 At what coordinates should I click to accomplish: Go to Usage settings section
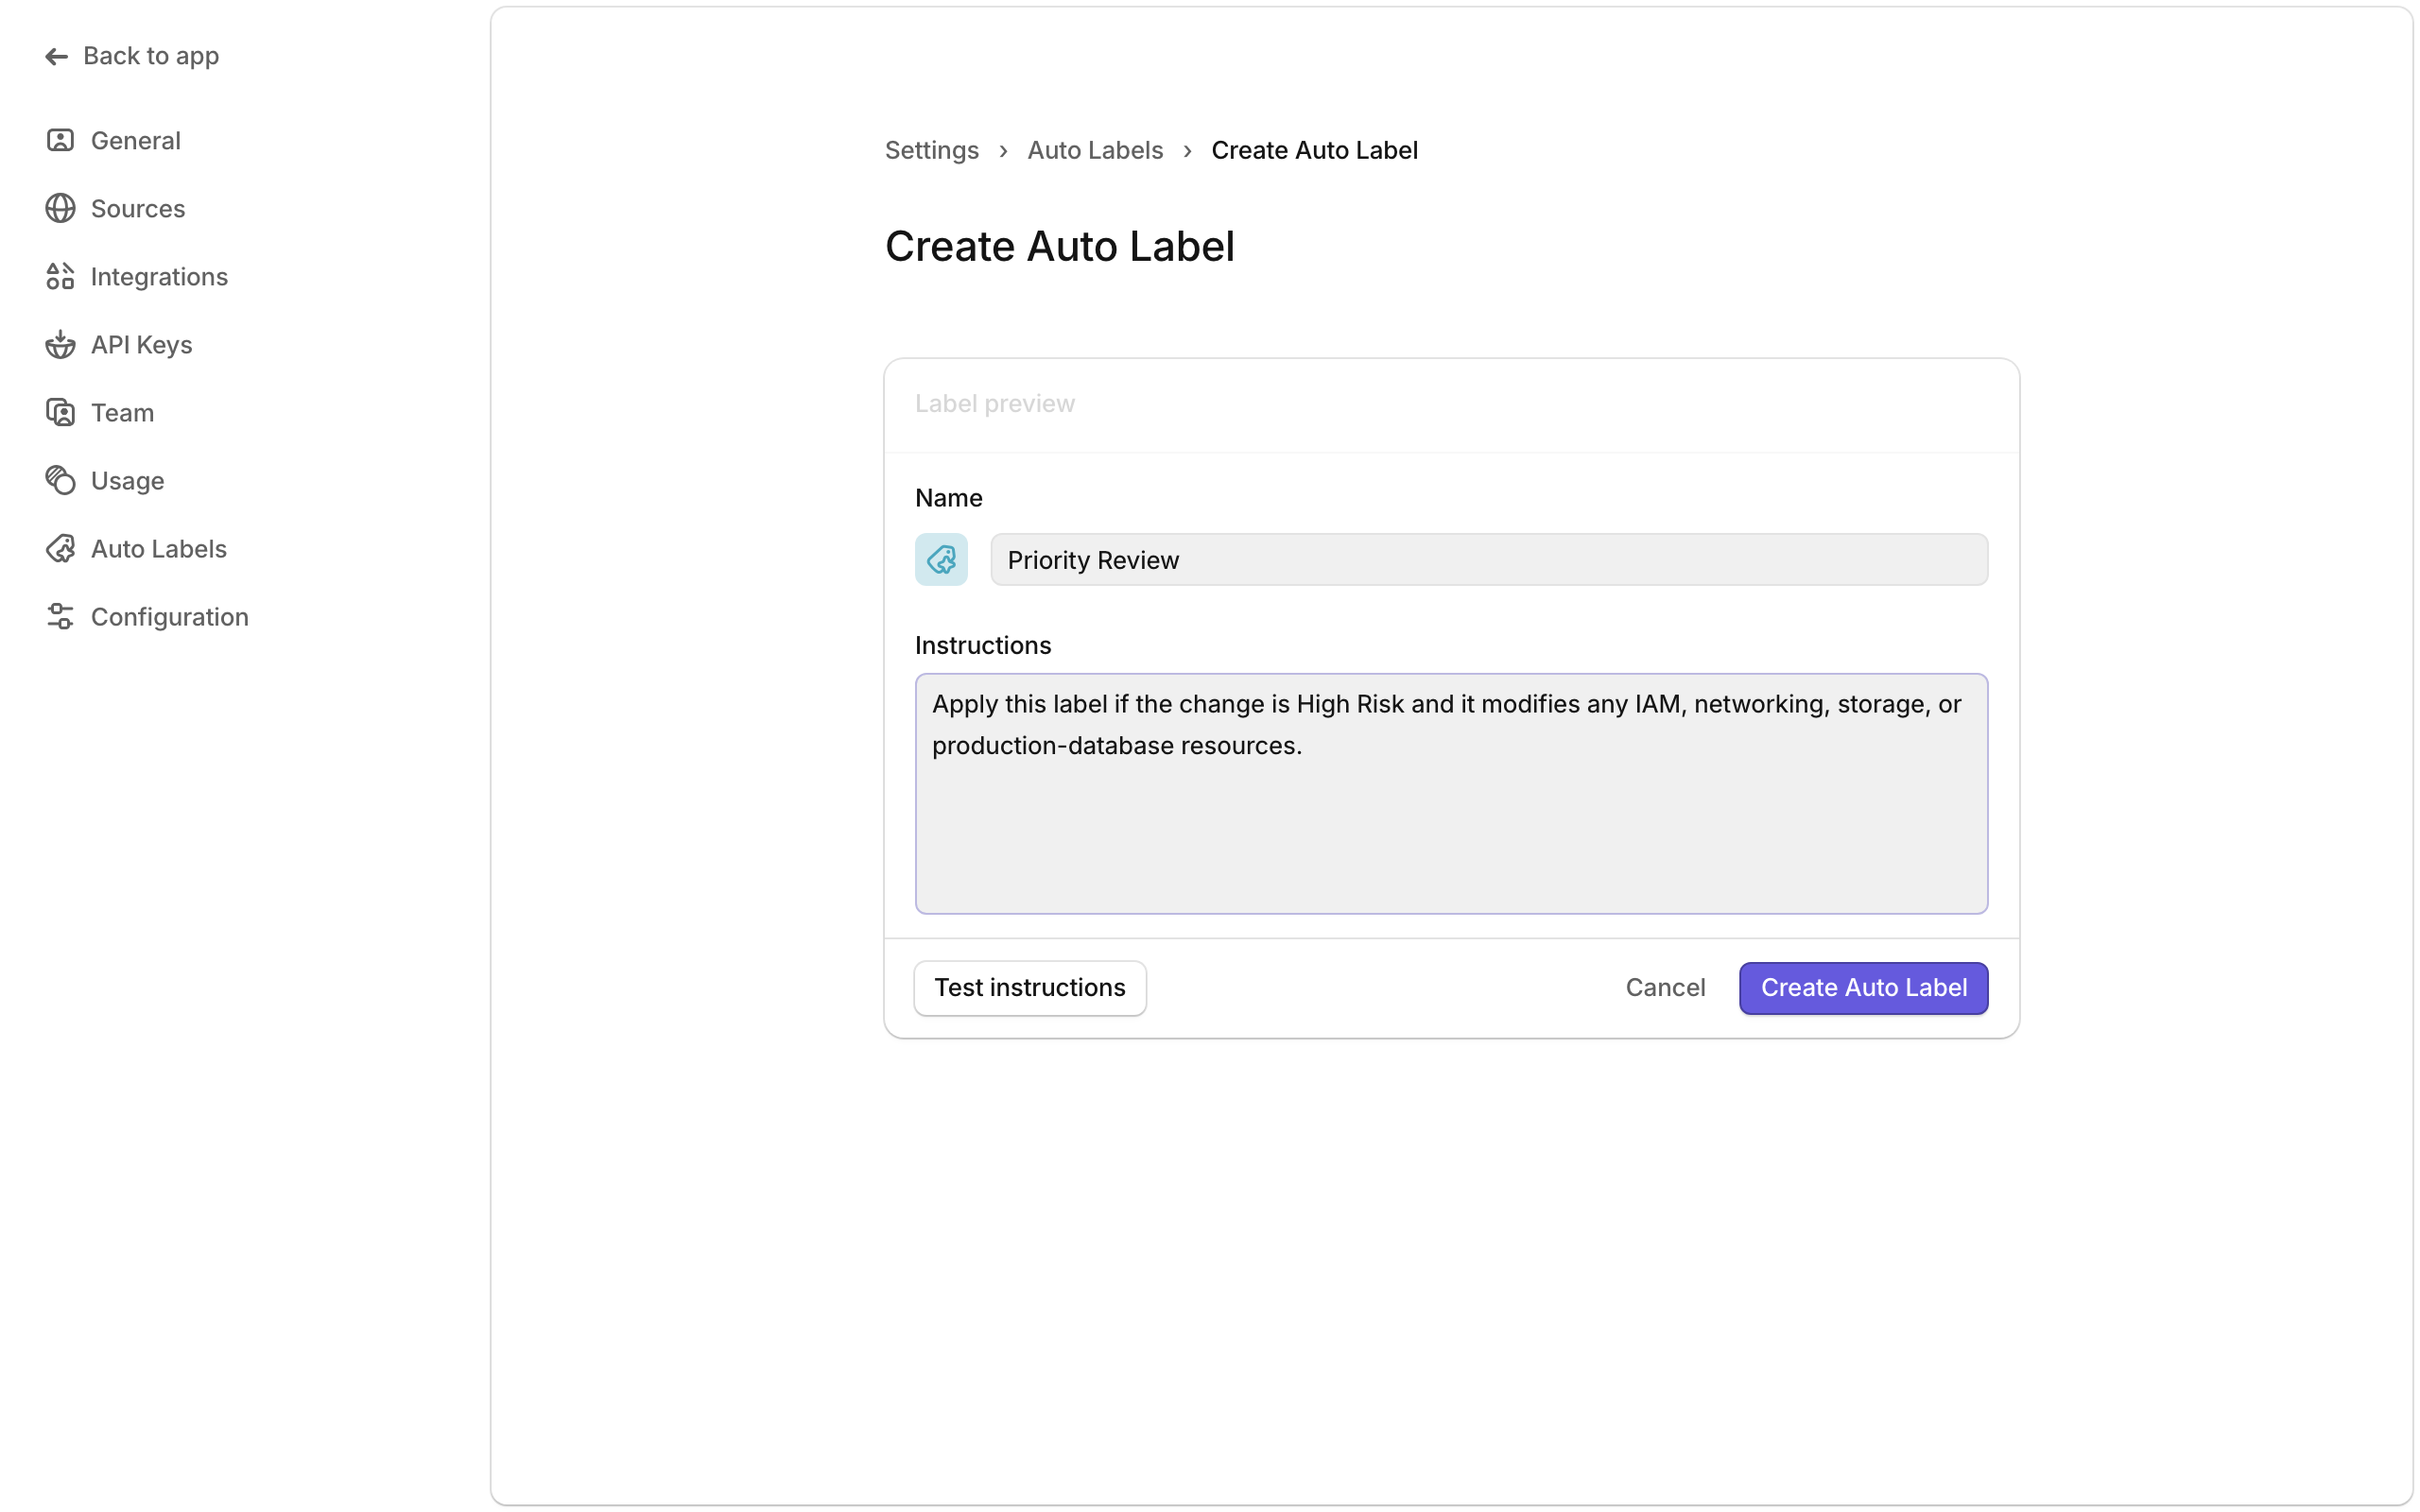tap(127, 481)
